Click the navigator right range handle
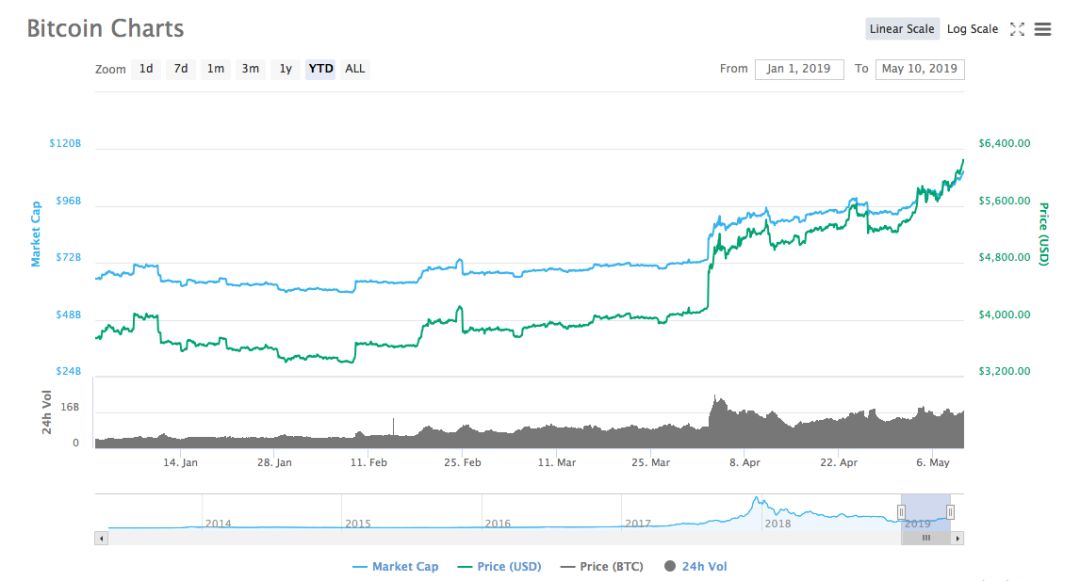 pos(950,512)
